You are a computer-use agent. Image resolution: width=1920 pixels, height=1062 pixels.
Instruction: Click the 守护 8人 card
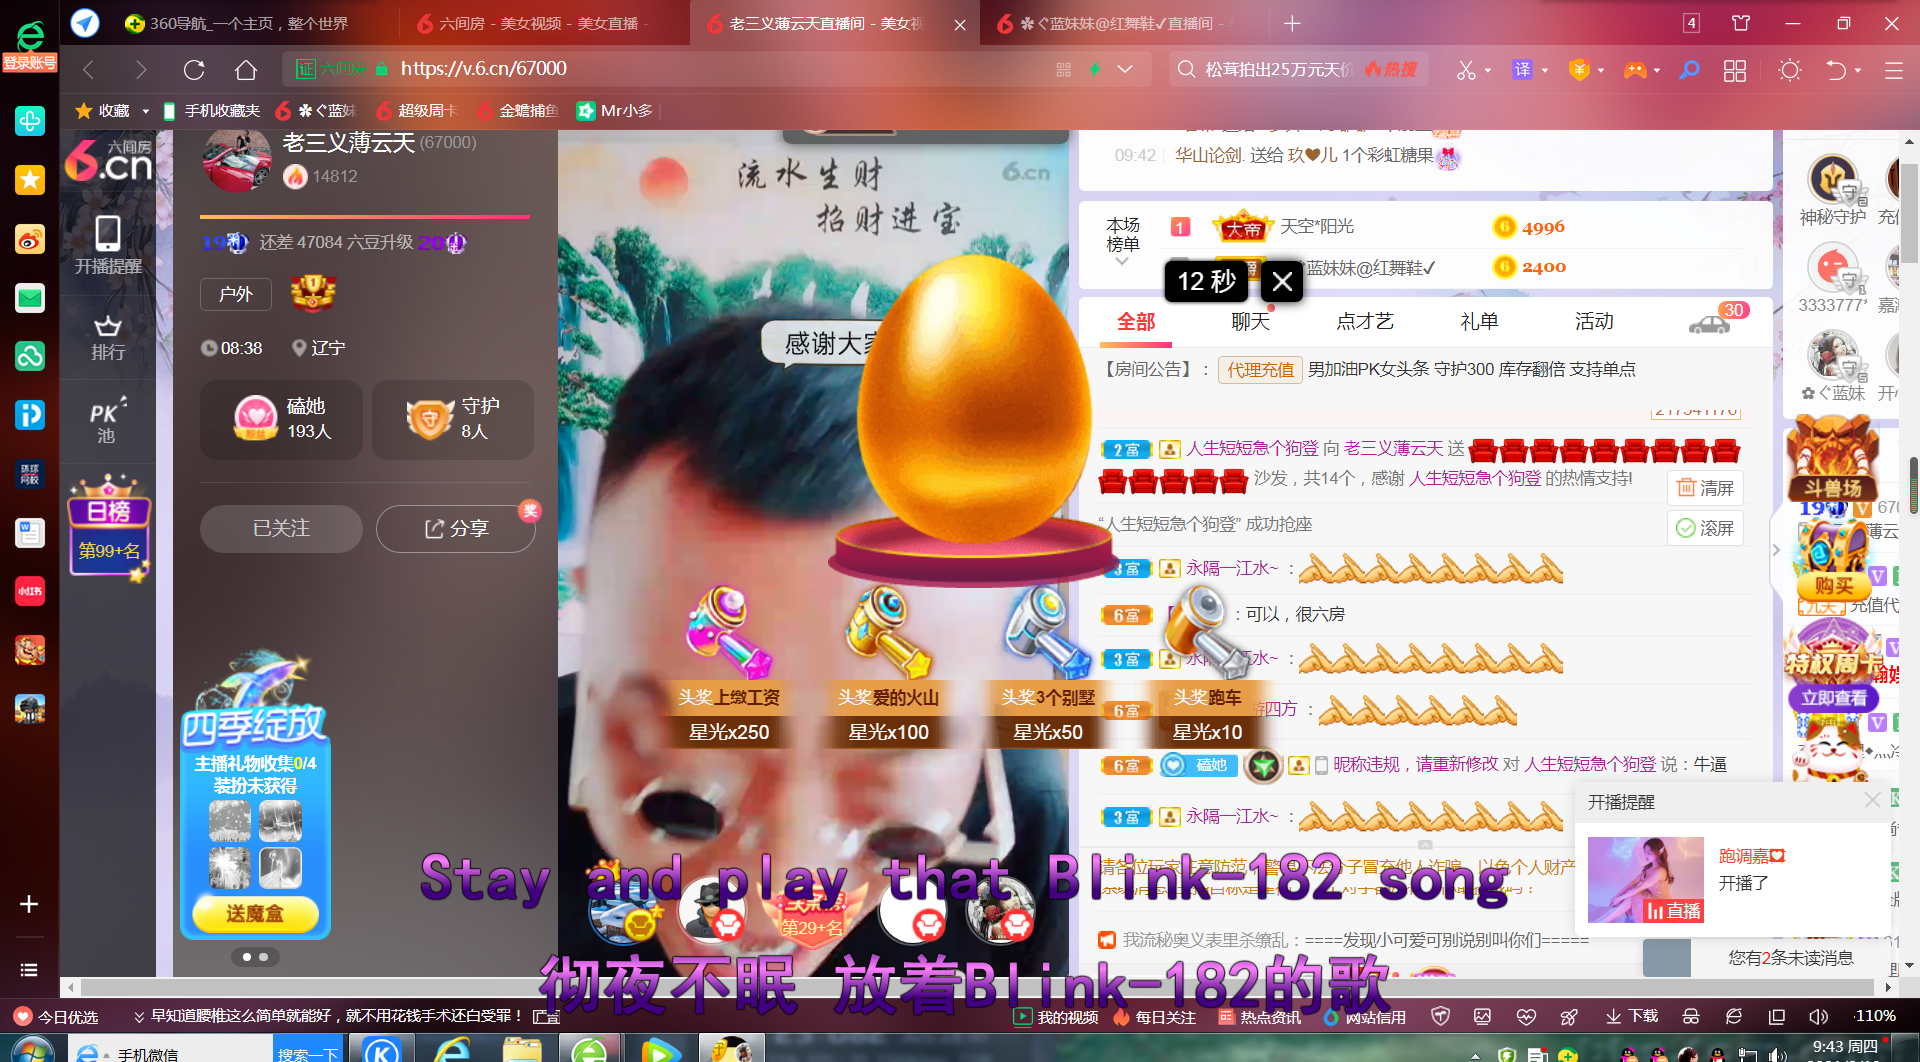[453, 419]
